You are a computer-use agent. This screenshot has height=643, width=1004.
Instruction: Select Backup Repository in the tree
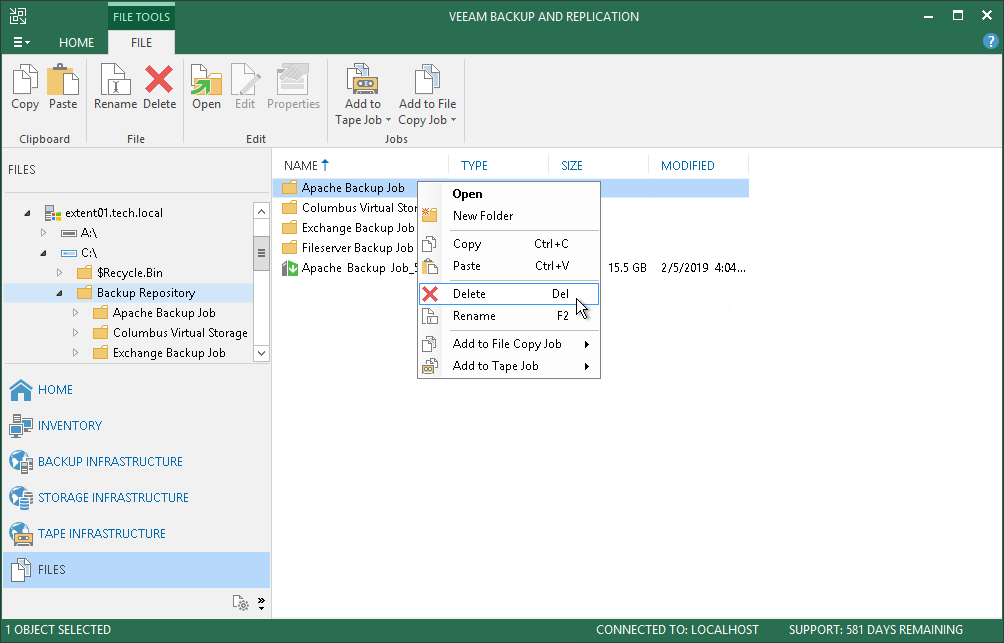(146, 293)
